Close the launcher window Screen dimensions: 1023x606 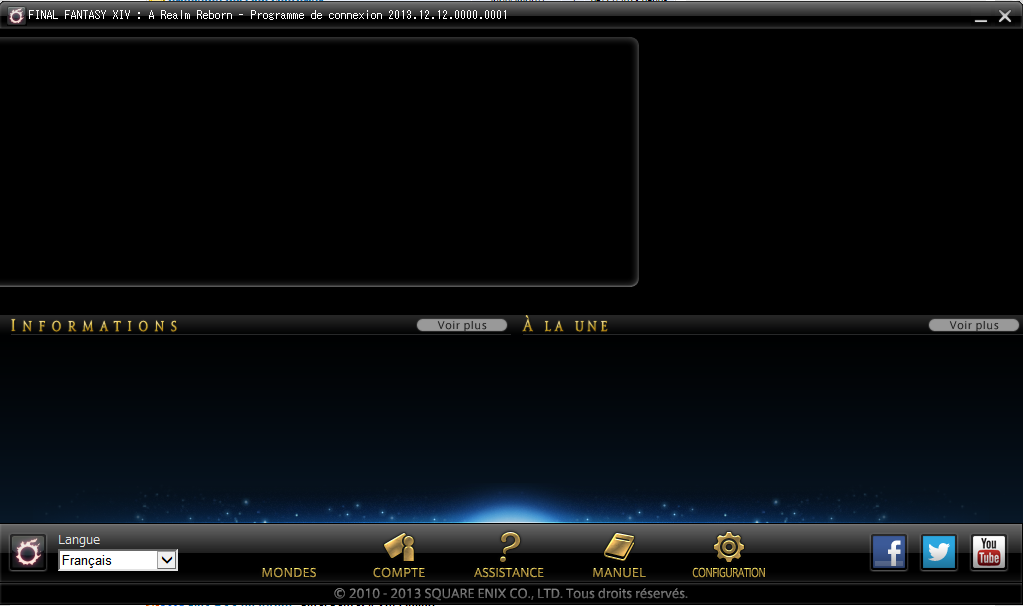click(x=1005, y=16)
